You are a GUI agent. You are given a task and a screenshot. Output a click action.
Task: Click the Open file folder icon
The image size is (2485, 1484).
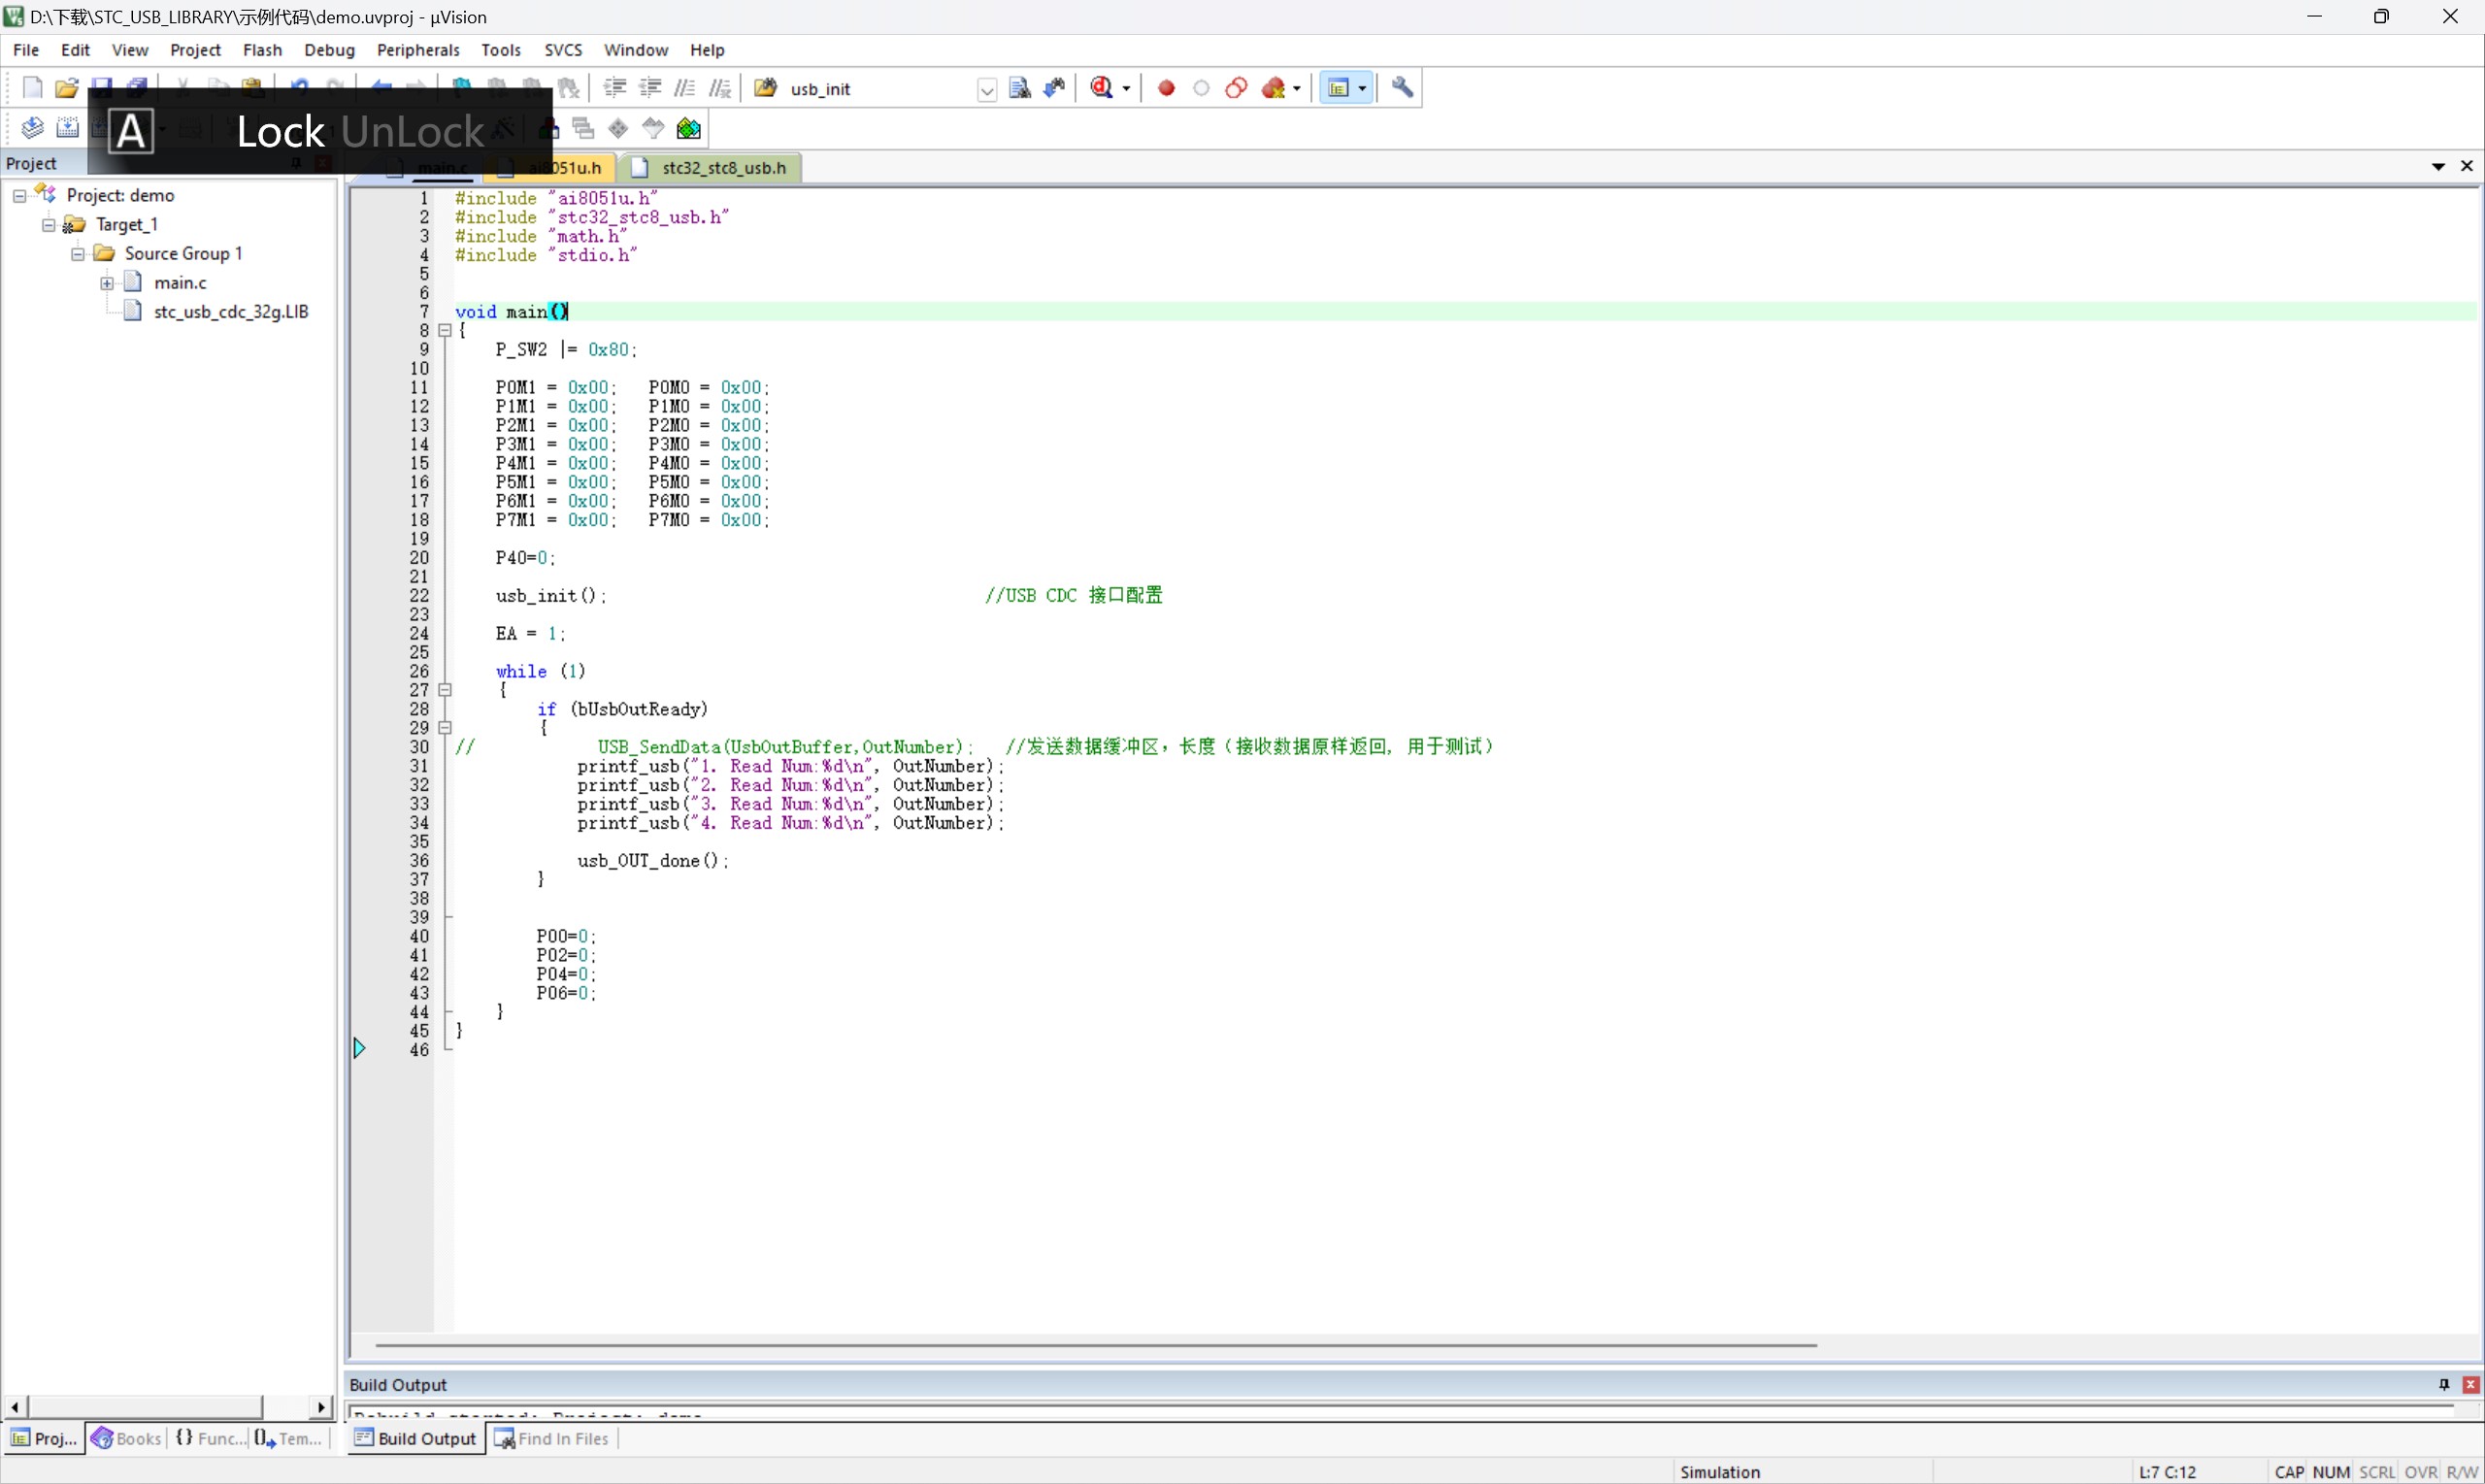tap(66, 88)
